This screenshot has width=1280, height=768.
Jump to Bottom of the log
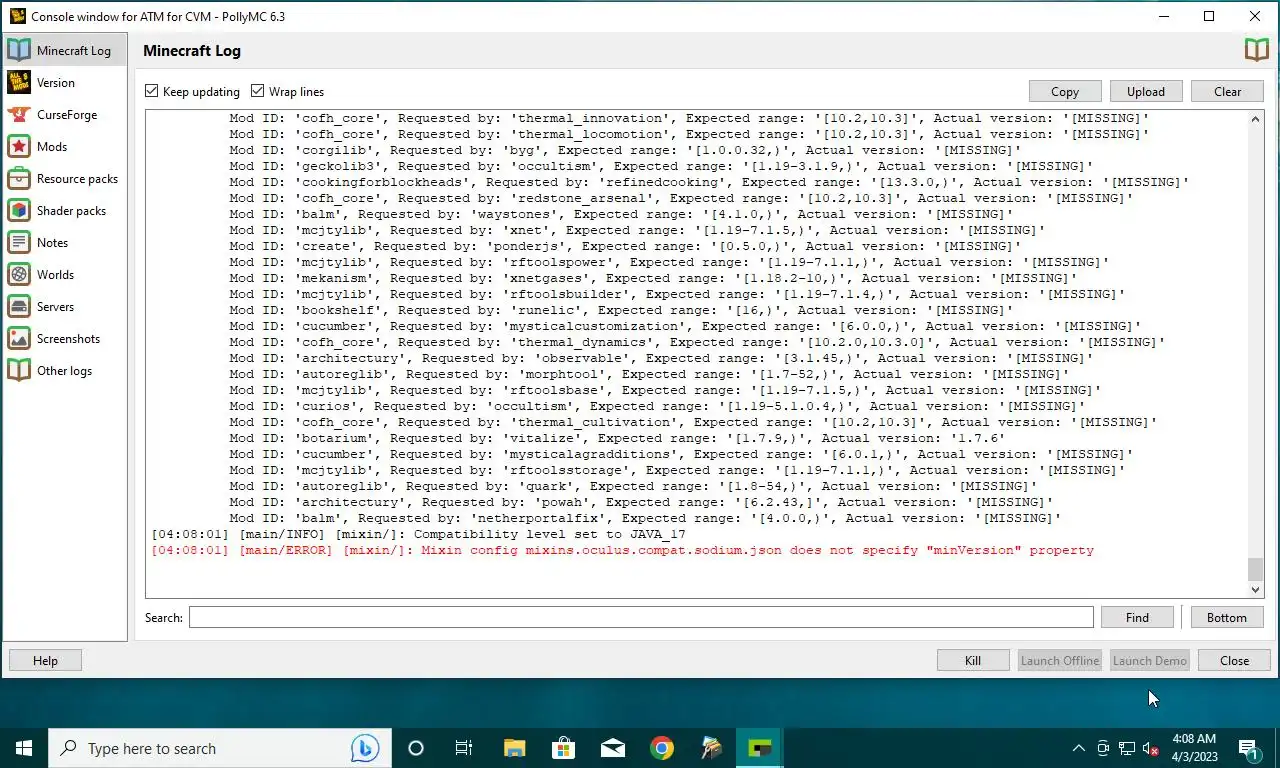tap(1227, 617)
